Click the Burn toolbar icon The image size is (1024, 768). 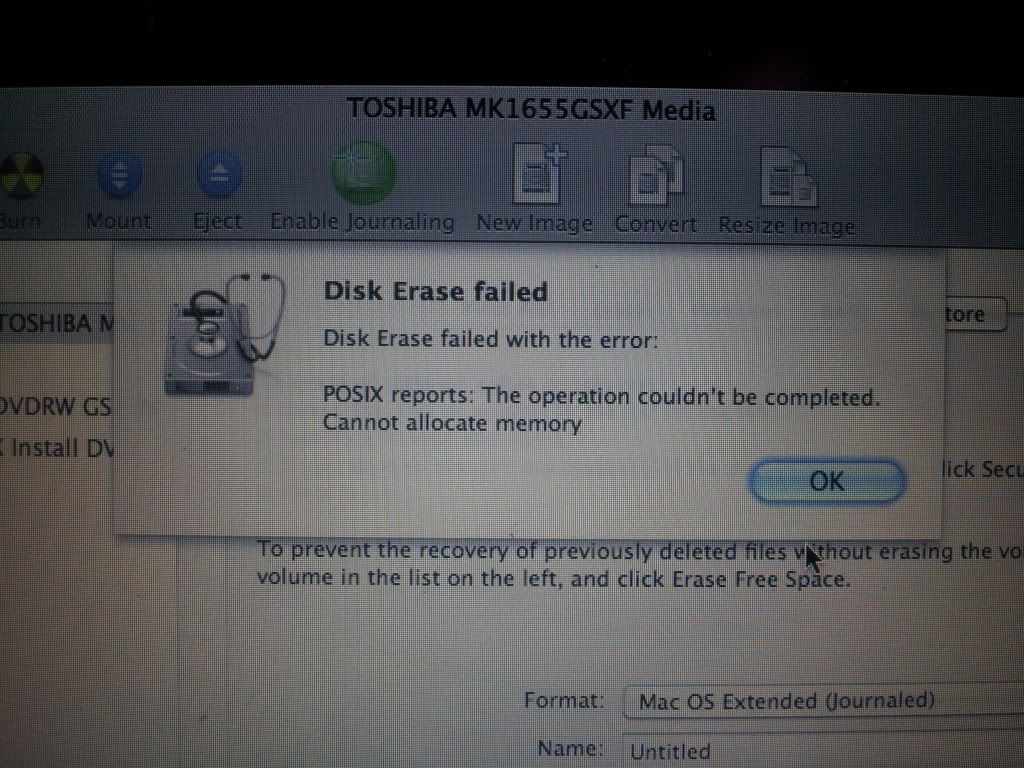(21, 175)
